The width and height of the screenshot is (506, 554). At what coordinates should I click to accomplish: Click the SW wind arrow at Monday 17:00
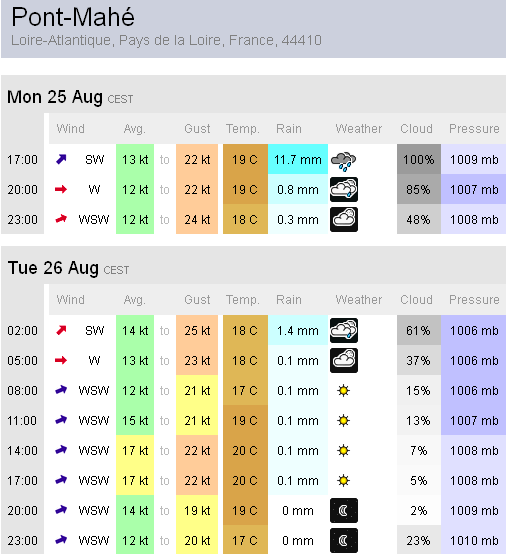[61, 159]
